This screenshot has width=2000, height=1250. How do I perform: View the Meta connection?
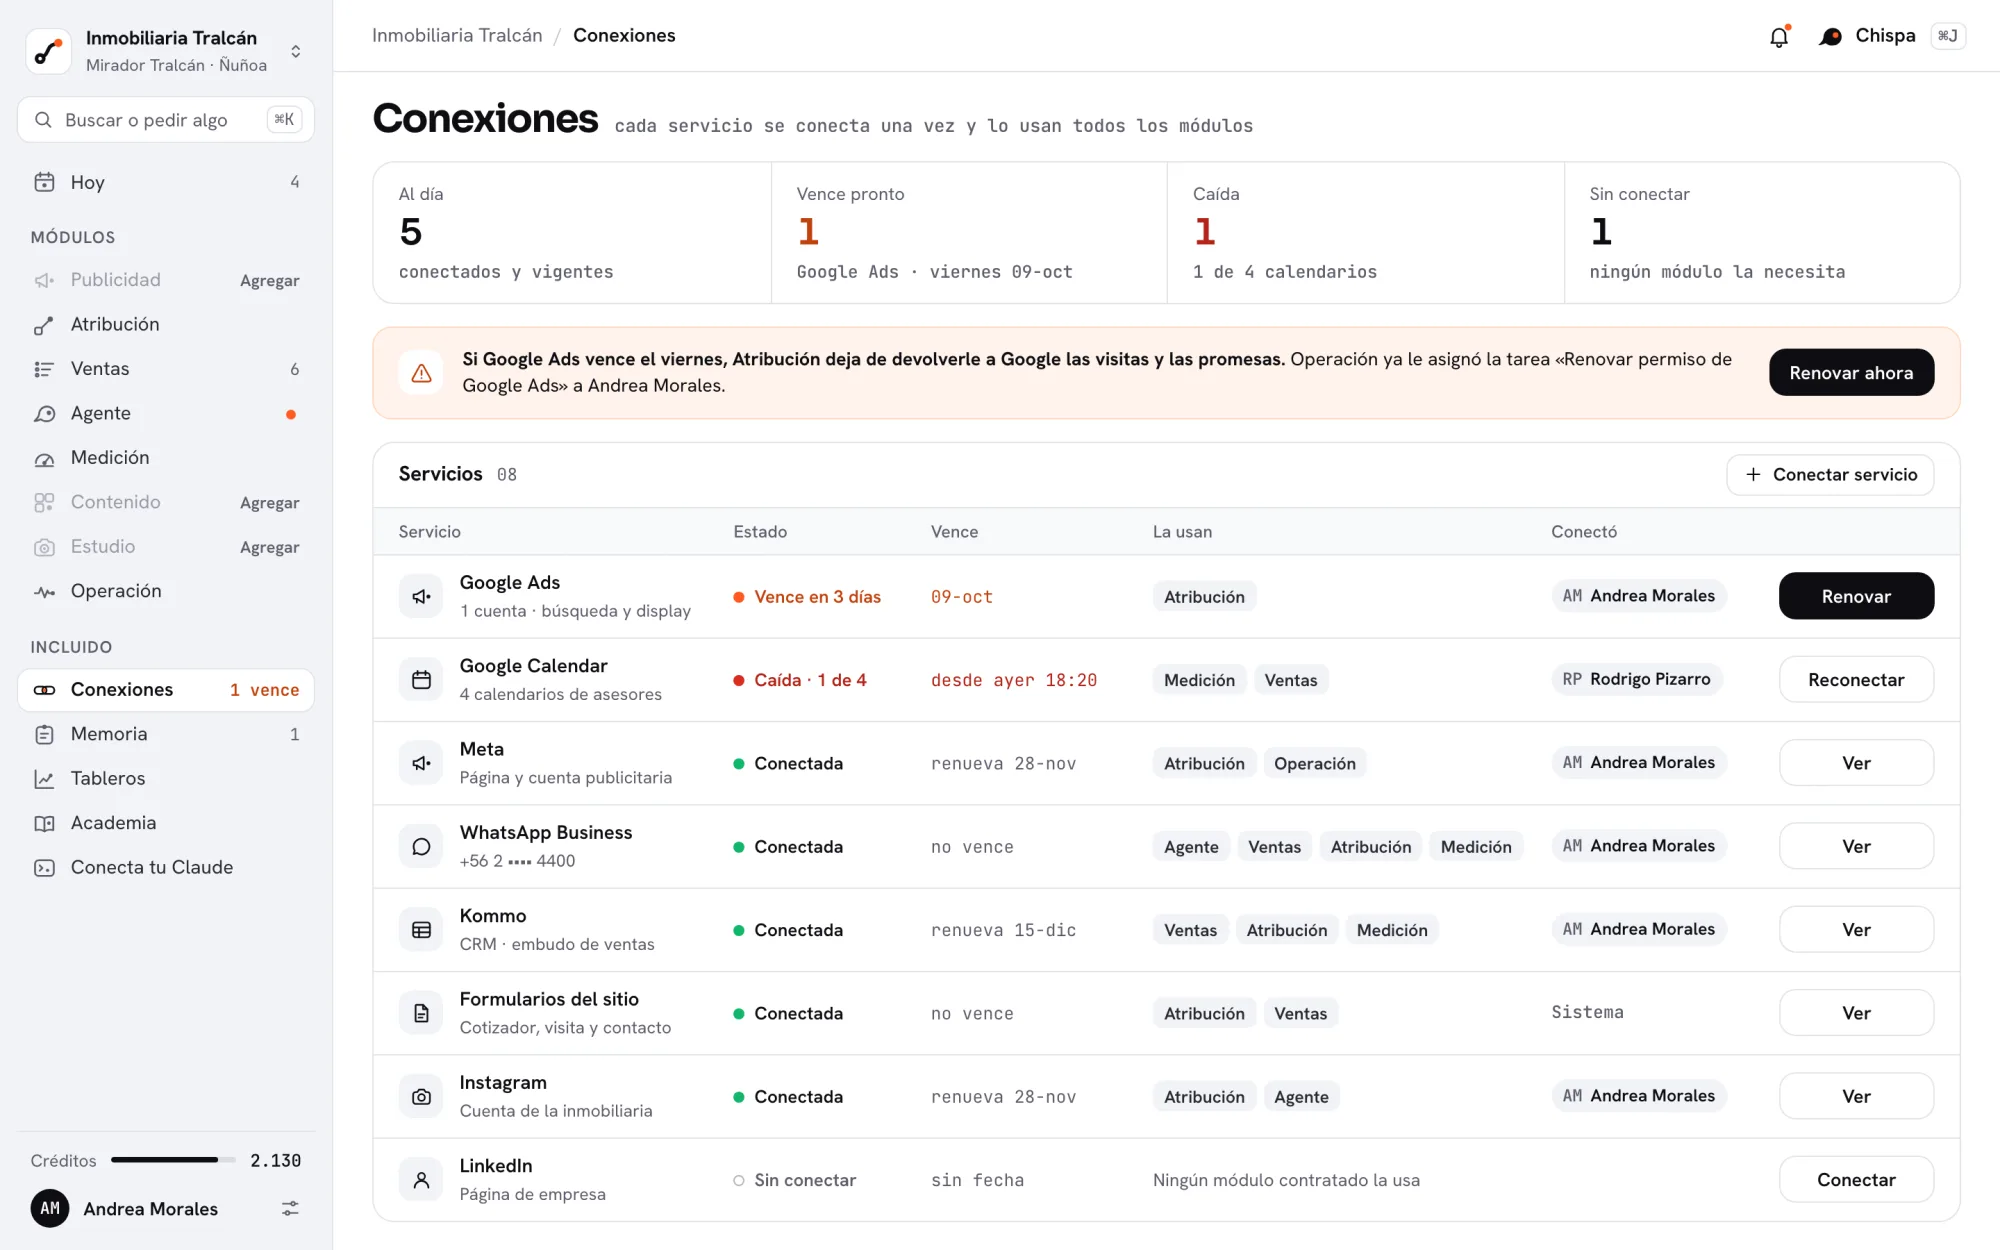tap(1856, 763)
